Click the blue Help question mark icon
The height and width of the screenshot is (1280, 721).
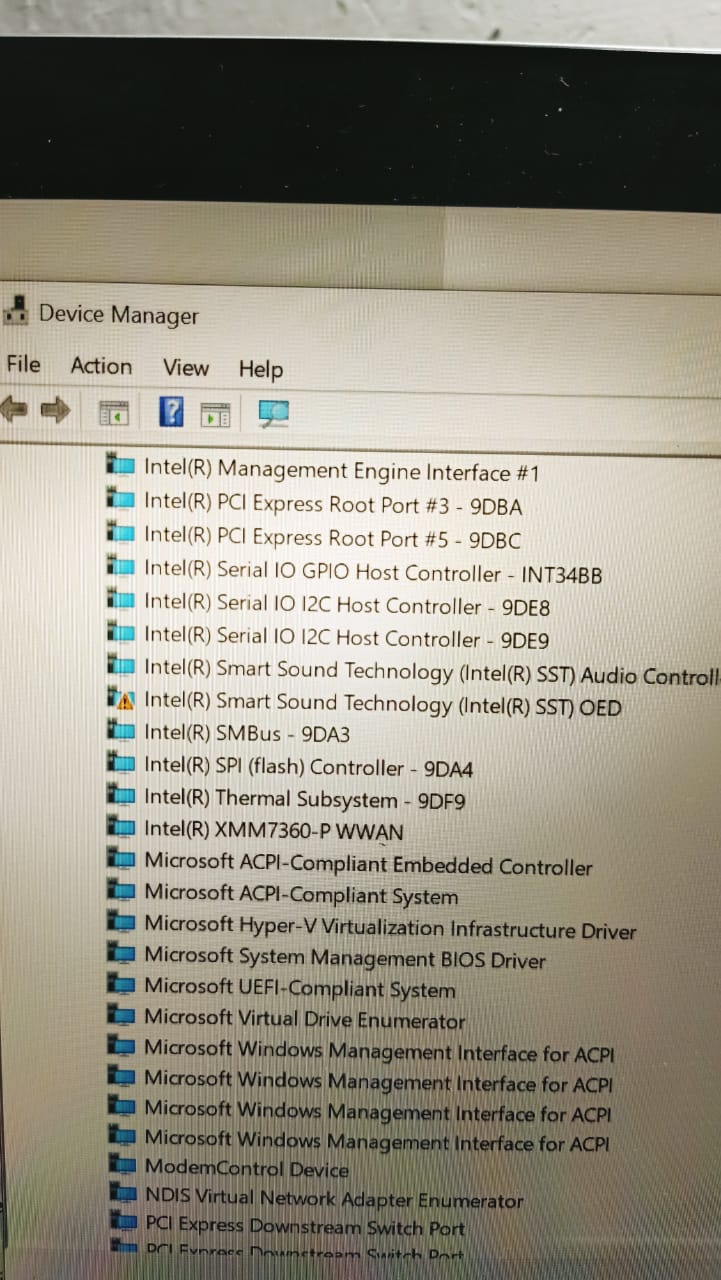(x=172, y=412)
